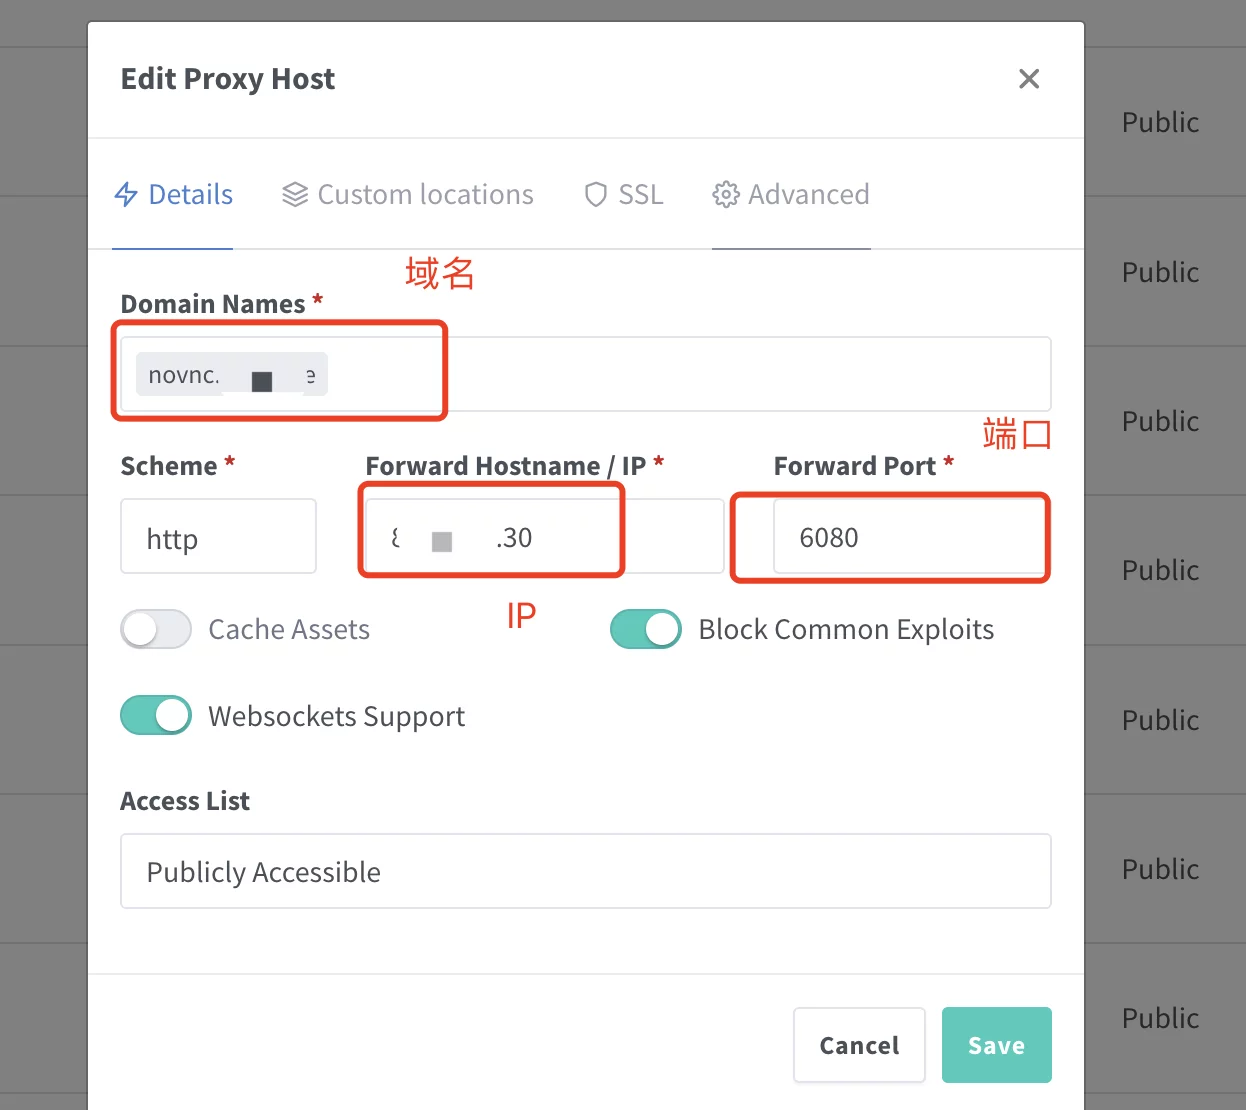The image size is (1246, 1110).
Task: Open the Access List dropdown
Action: (585, 871)
